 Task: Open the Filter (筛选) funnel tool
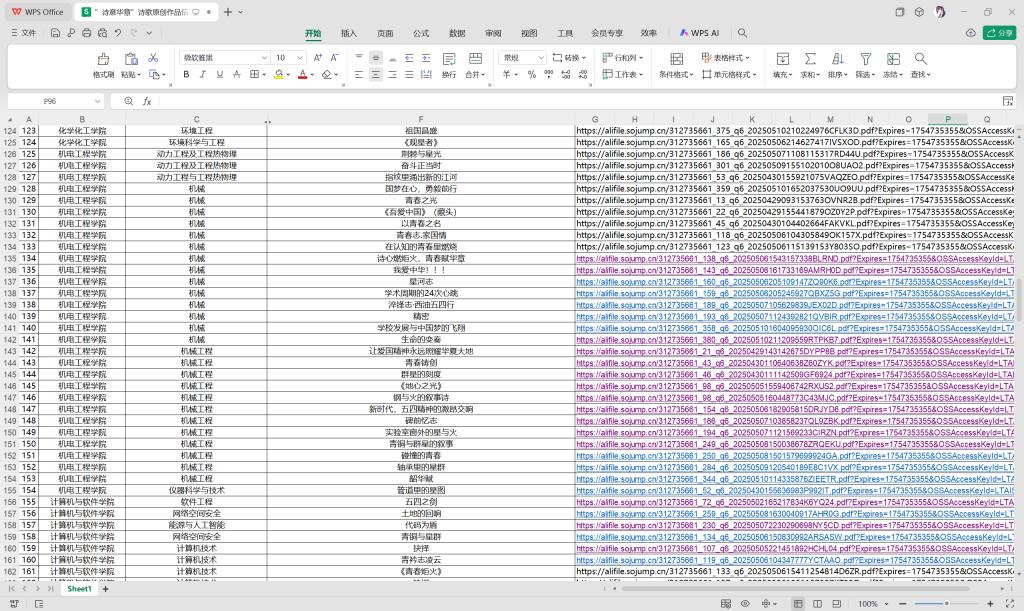click(865, 59)
